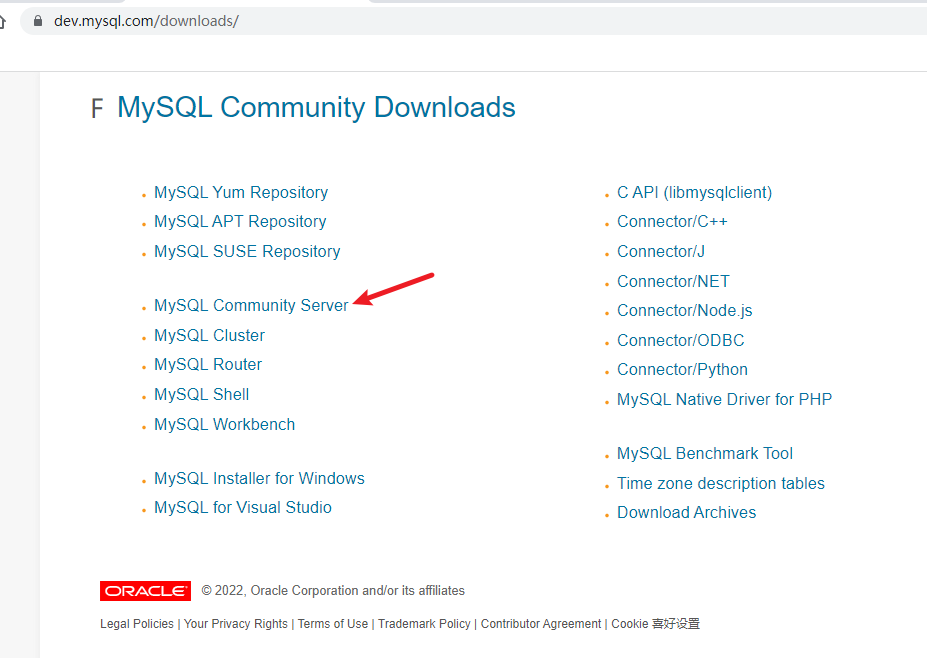Open Connector/ODBC link

click(x=680, y=341)
